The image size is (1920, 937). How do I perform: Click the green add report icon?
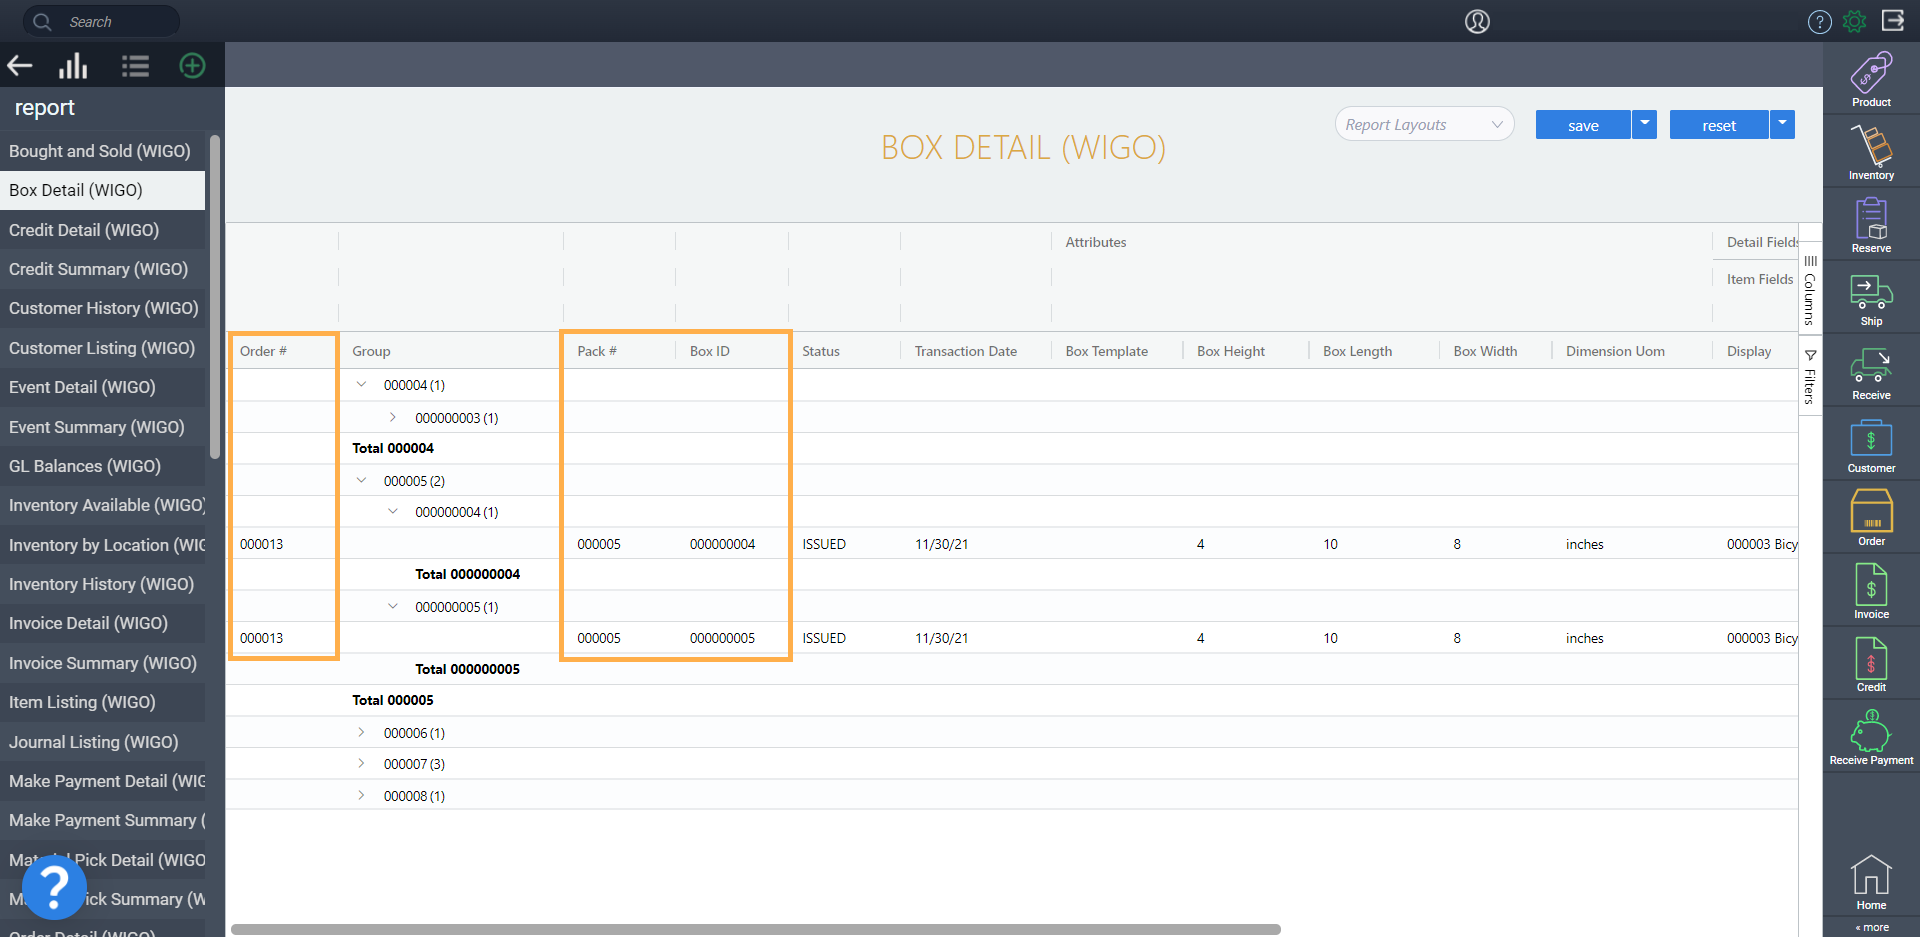pyautogui.click(x=192, y=66)
